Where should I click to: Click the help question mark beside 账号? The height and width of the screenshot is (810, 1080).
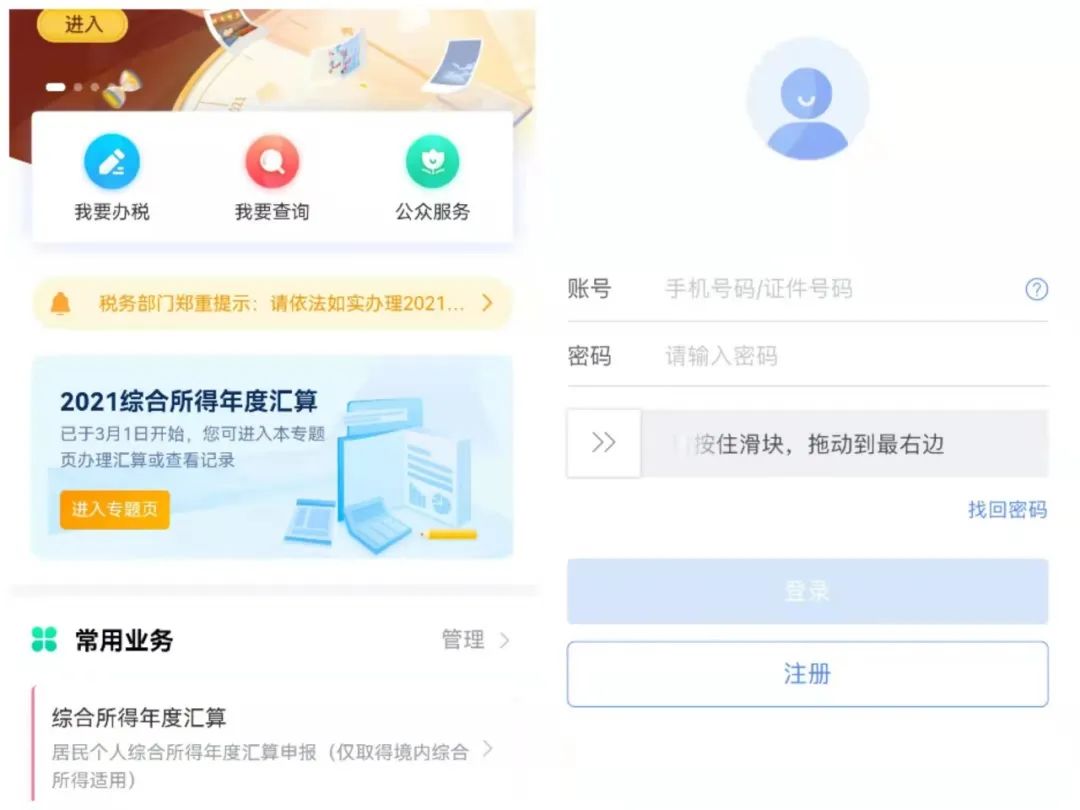(1036, 289)
